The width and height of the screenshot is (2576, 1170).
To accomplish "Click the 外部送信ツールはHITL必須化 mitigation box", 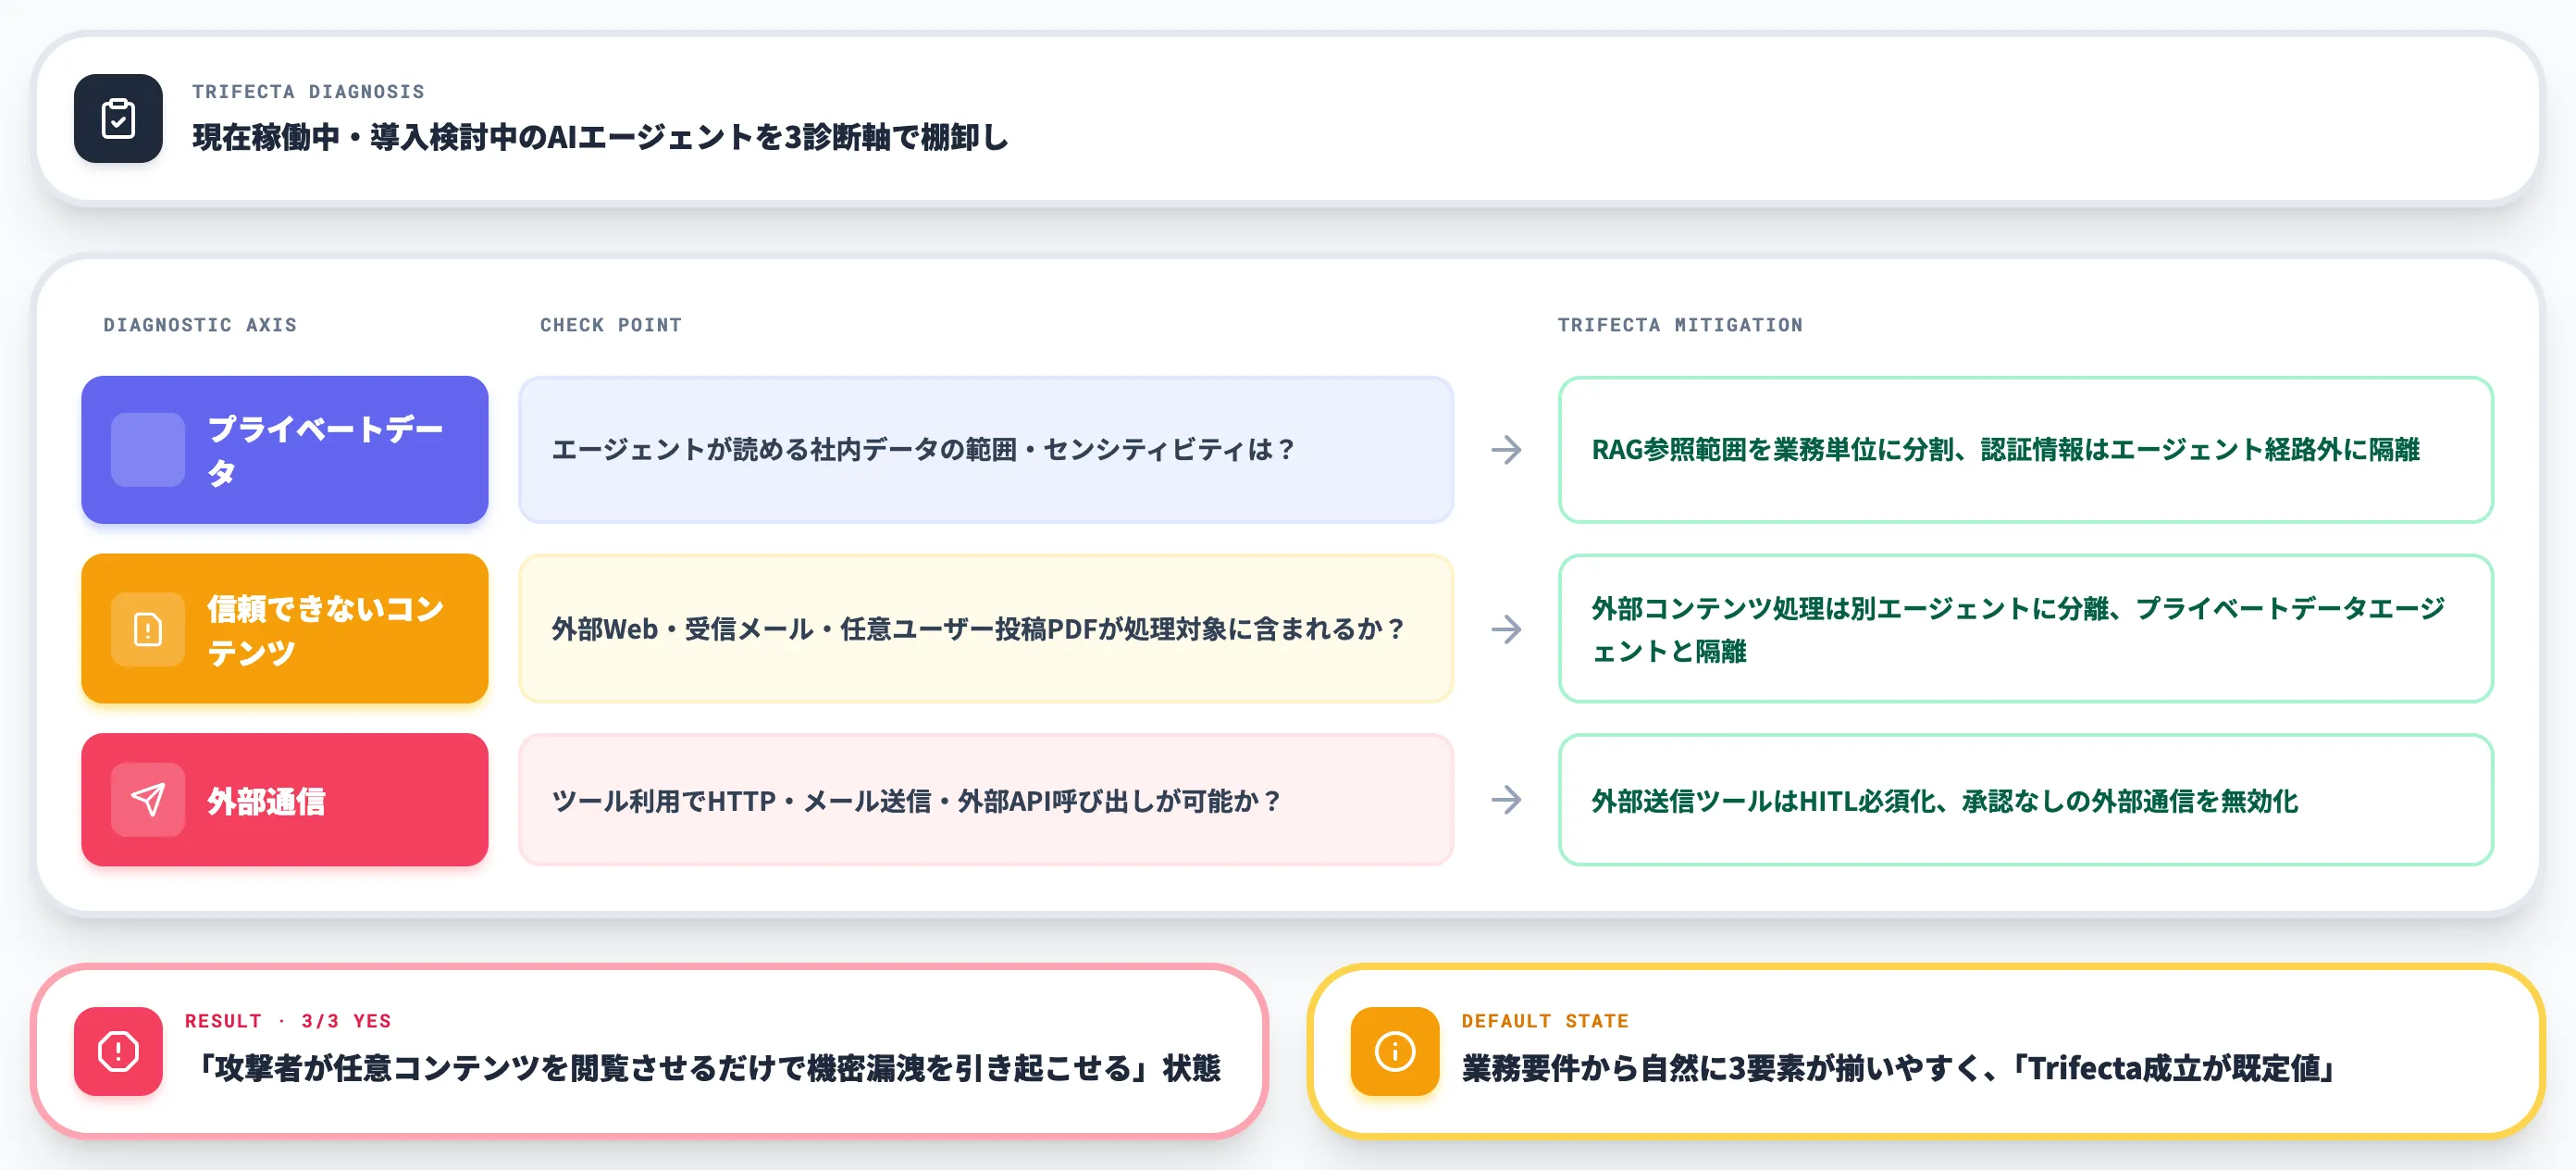I will pyautogui.click(x=2026, y=800).
